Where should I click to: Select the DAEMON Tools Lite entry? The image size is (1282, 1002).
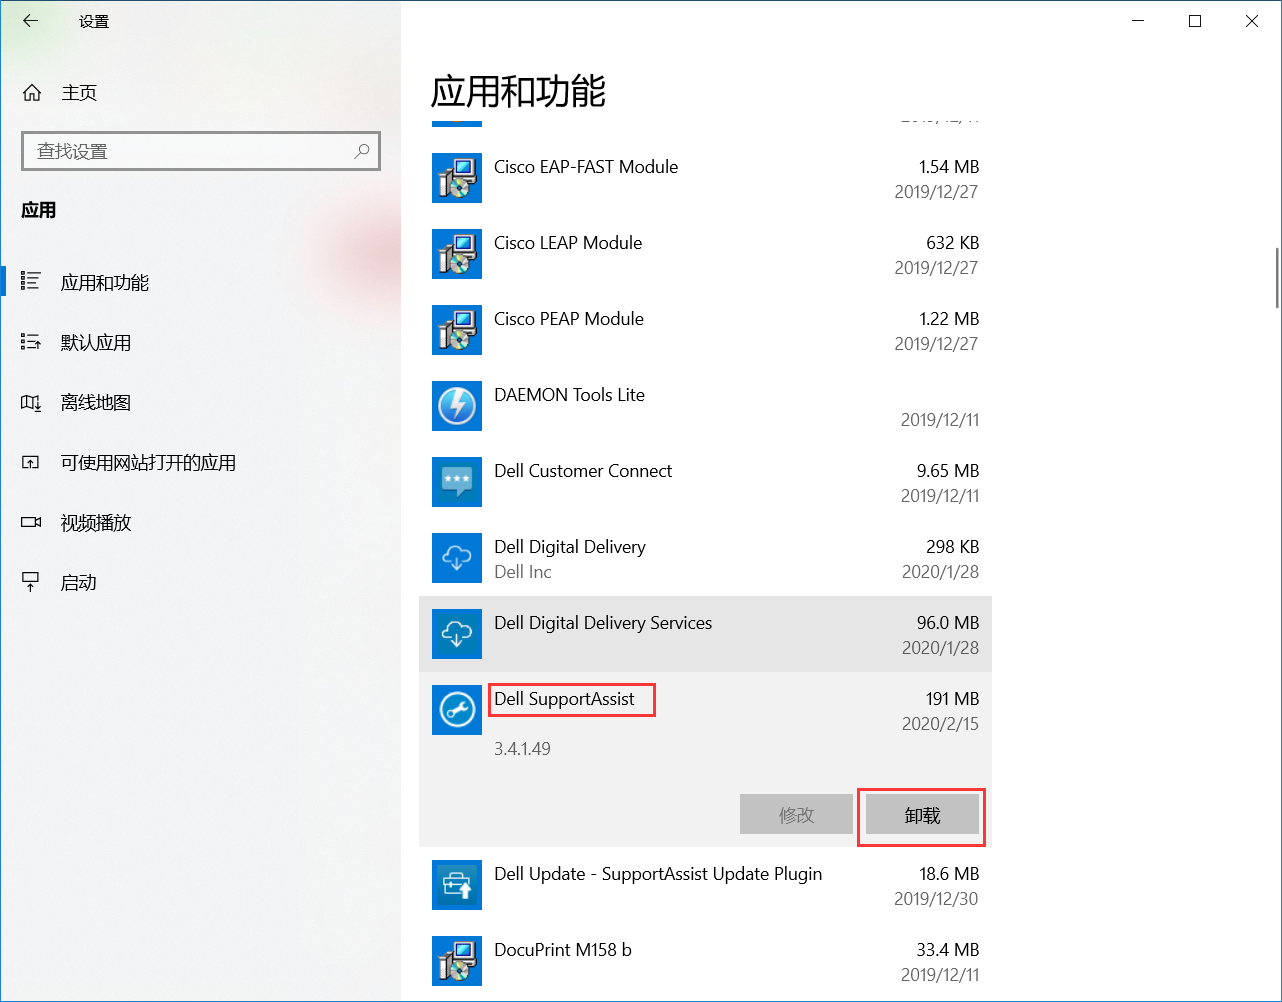[x=705, y=406]
